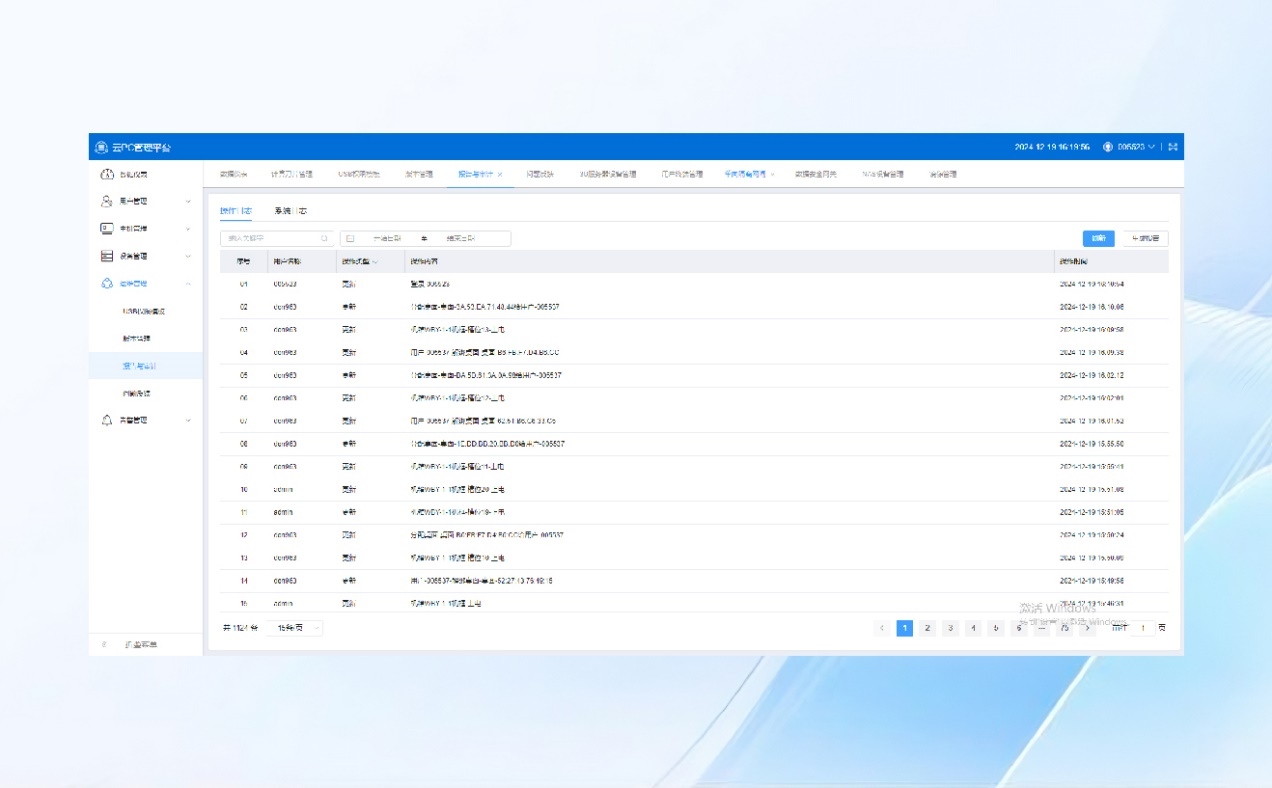
Task: Click the pagination ellipsis to skip pages
Action: (1041, 628)
